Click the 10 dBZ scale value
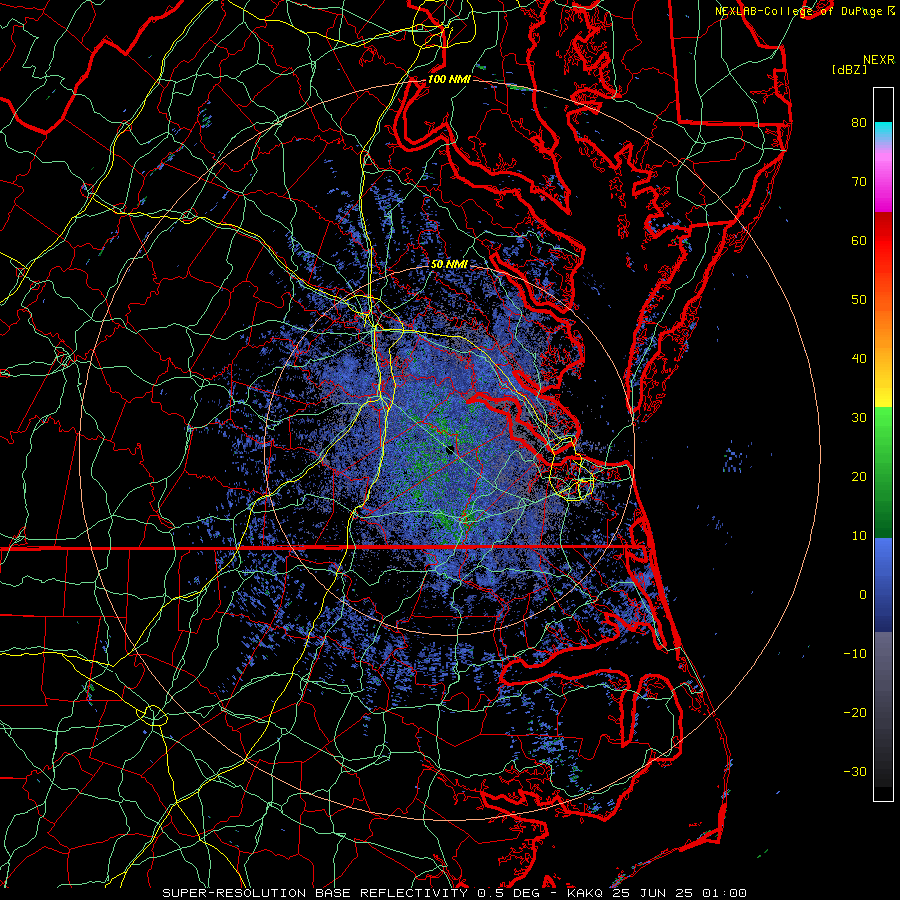 pos(859,536)
